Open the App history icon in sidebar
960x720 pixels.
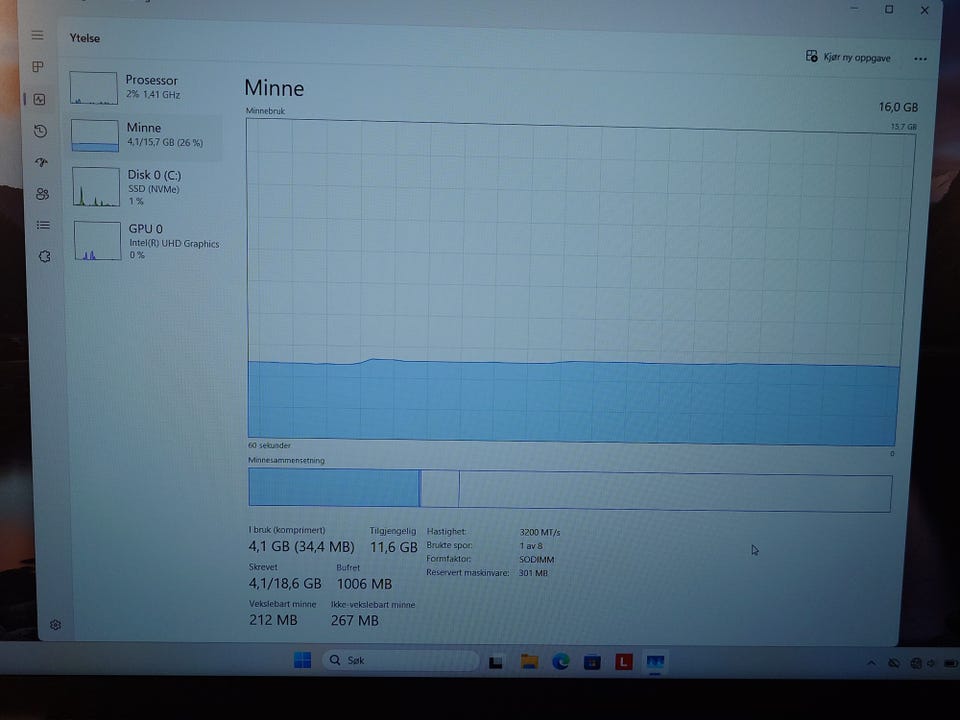click(x=40, y=131)
